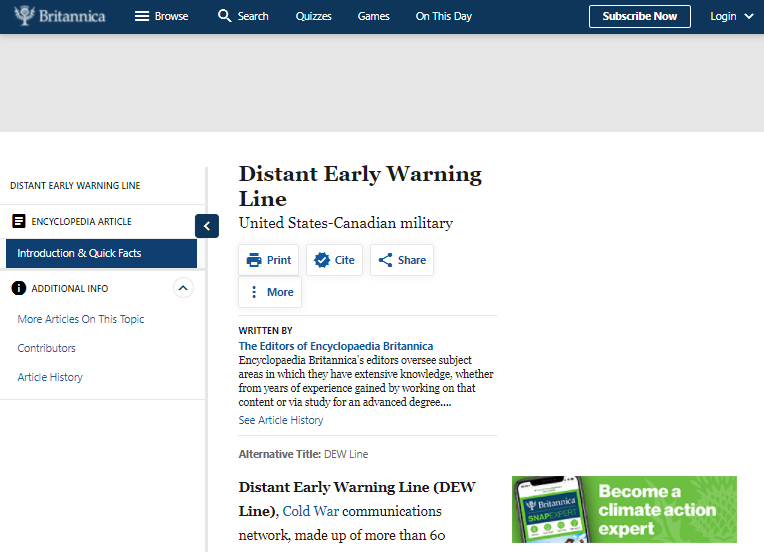
Task: Click the Encyclopedia Article document icon
Action: point(19,221)
